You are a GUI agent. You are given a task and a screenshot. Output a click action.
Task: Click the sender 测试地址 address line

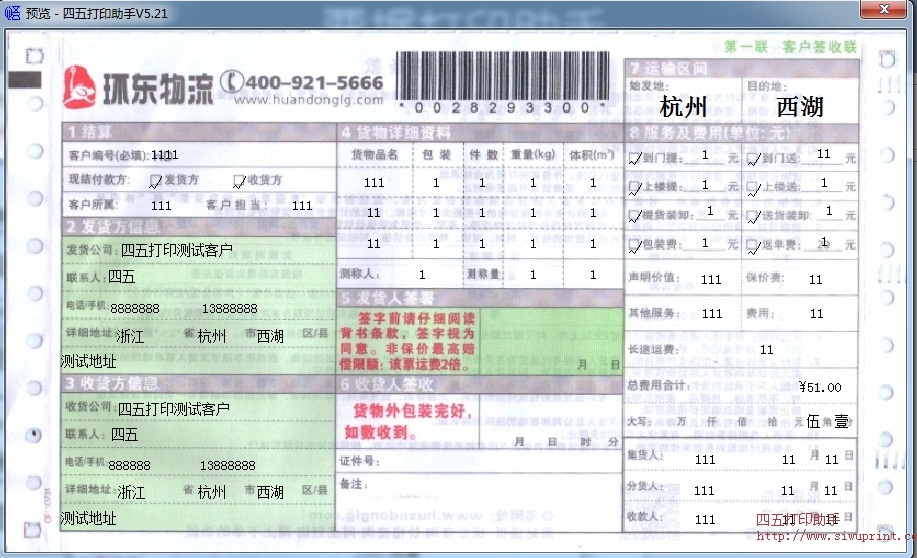88,361
